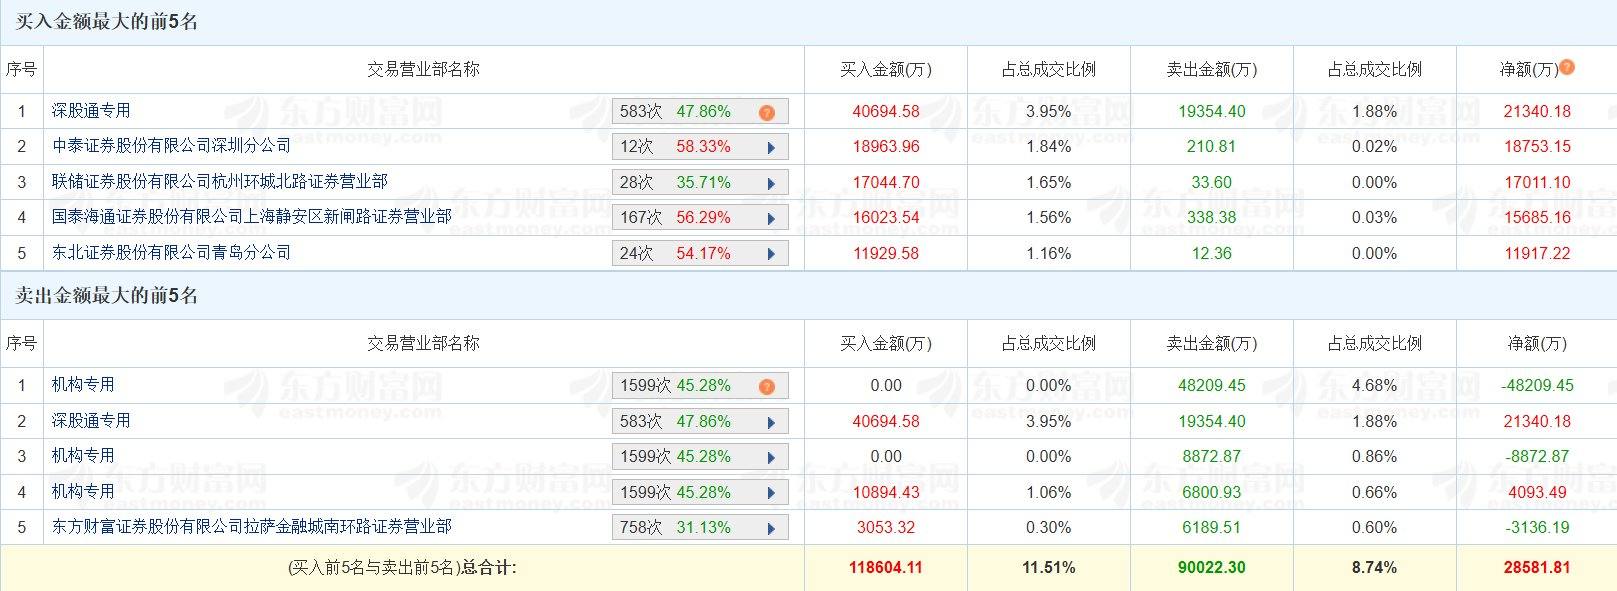Click the 758次 31.13% badge
Viewport: 1617px width, 591px height.
[675, 528]
